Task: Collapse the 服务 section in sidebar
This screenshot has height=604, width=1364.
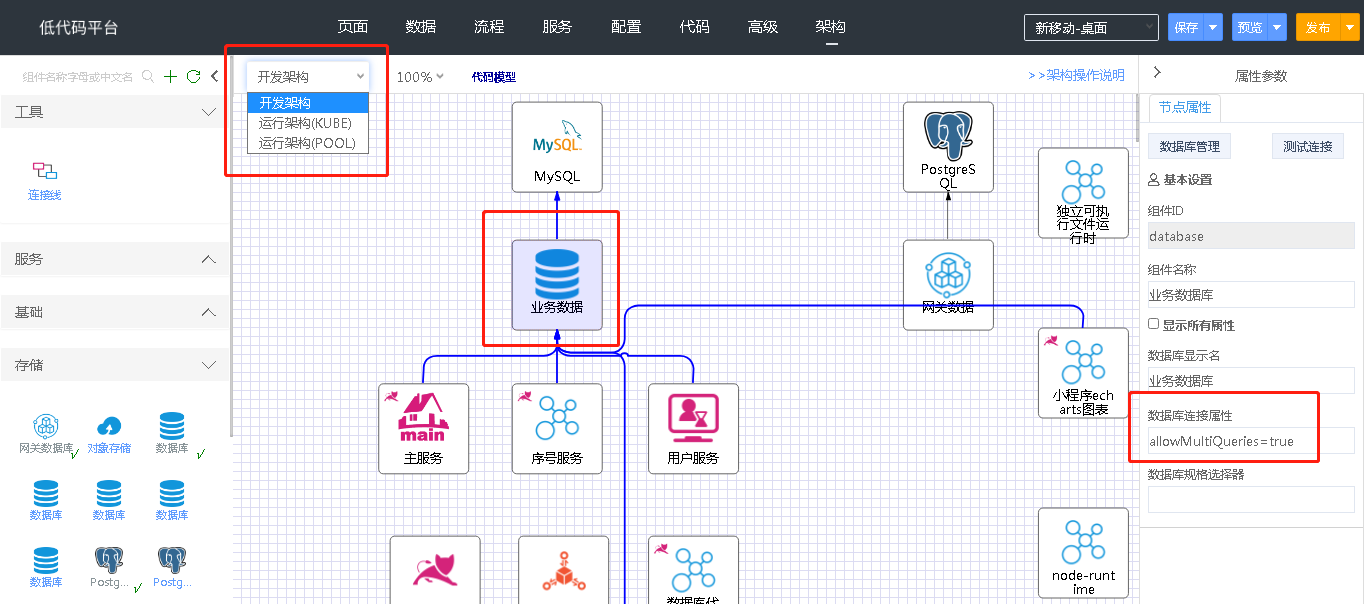Action: [x=208, y=259]
